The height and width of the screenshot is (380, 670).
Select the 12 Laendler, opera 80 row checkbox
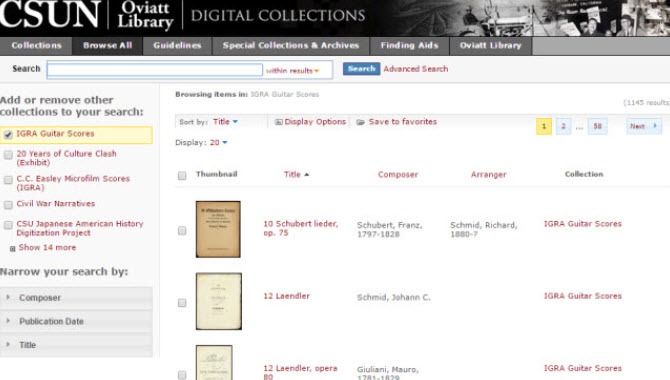(182, 375)
